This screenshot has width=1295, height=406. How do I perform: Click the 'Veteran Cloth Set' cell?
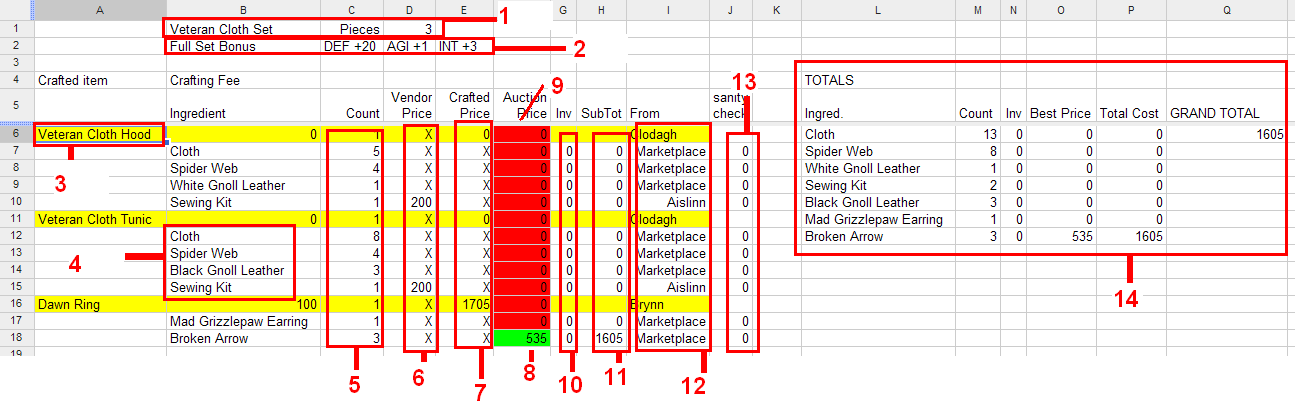pyautogui.click(x=244, y=29)
